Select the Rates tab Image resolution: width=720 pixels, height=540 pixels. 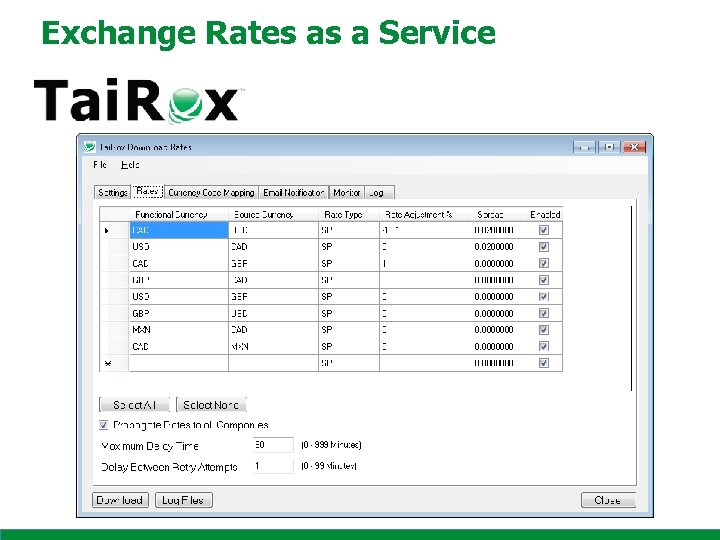pyautogui.click(x=147, y=191)
